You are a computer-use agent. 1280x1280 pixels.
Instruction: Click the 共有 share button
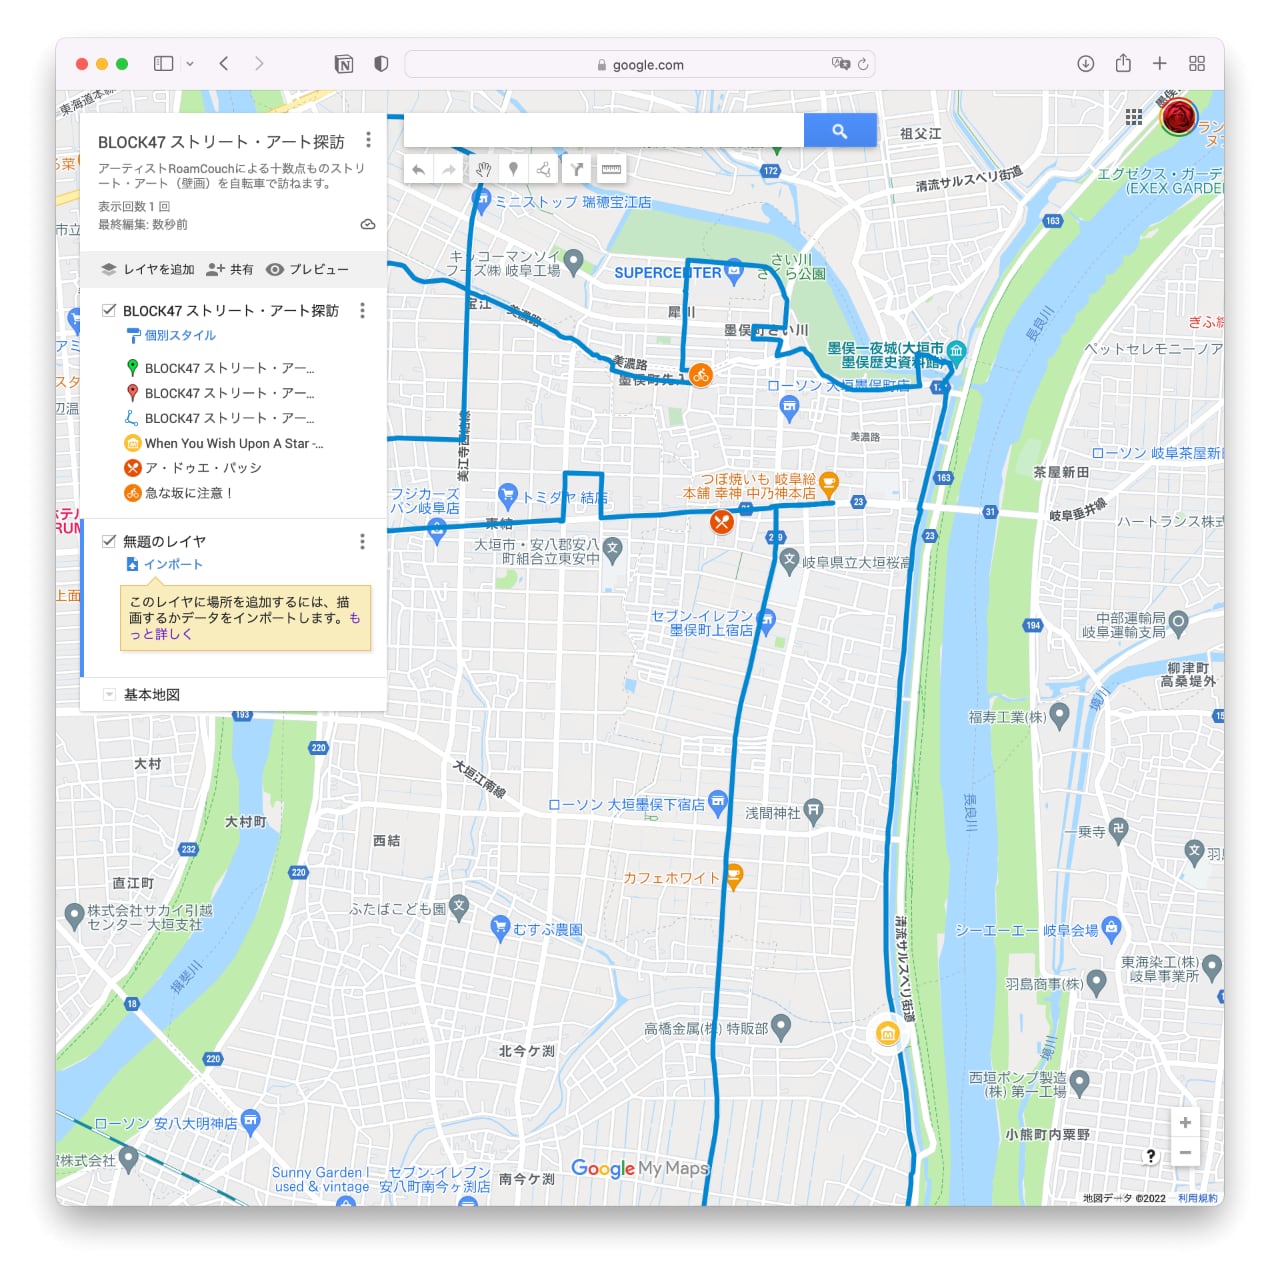(x=230, y=269)
